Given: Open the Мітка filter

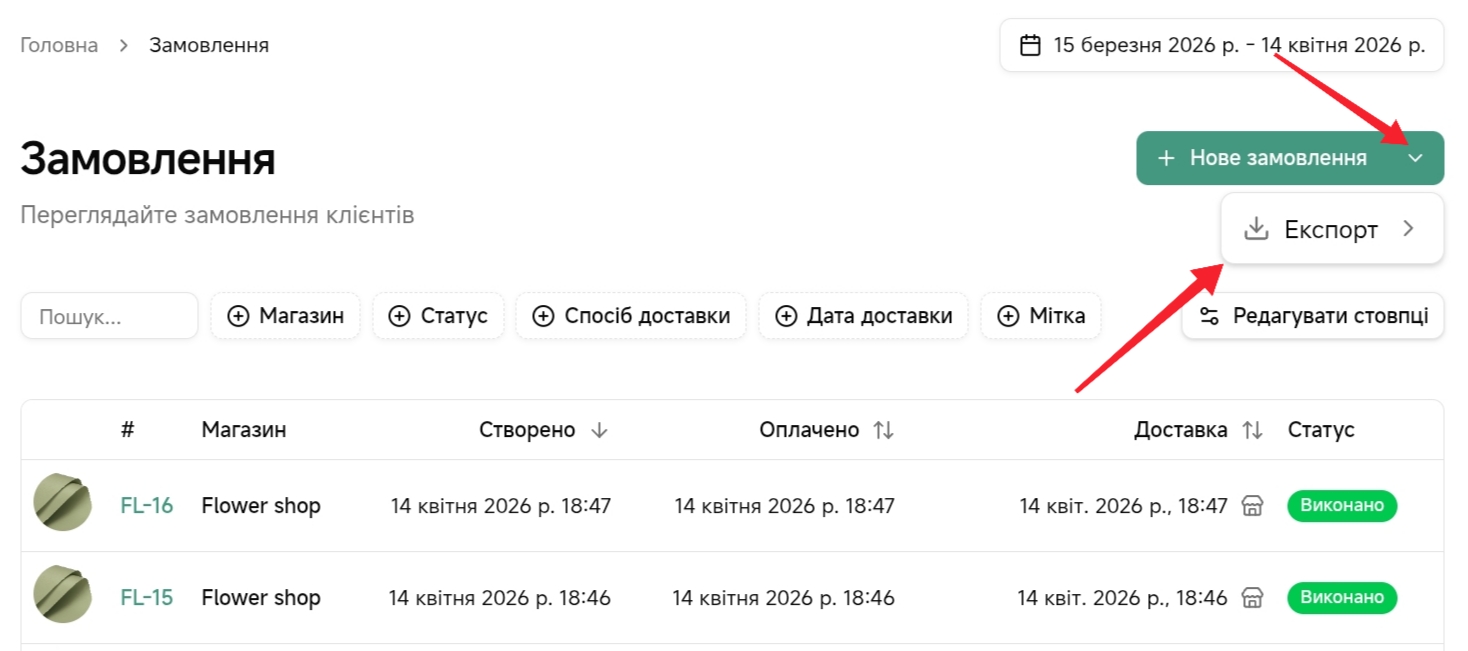Looking at the screenshot, I should [x=1041, y=316].
